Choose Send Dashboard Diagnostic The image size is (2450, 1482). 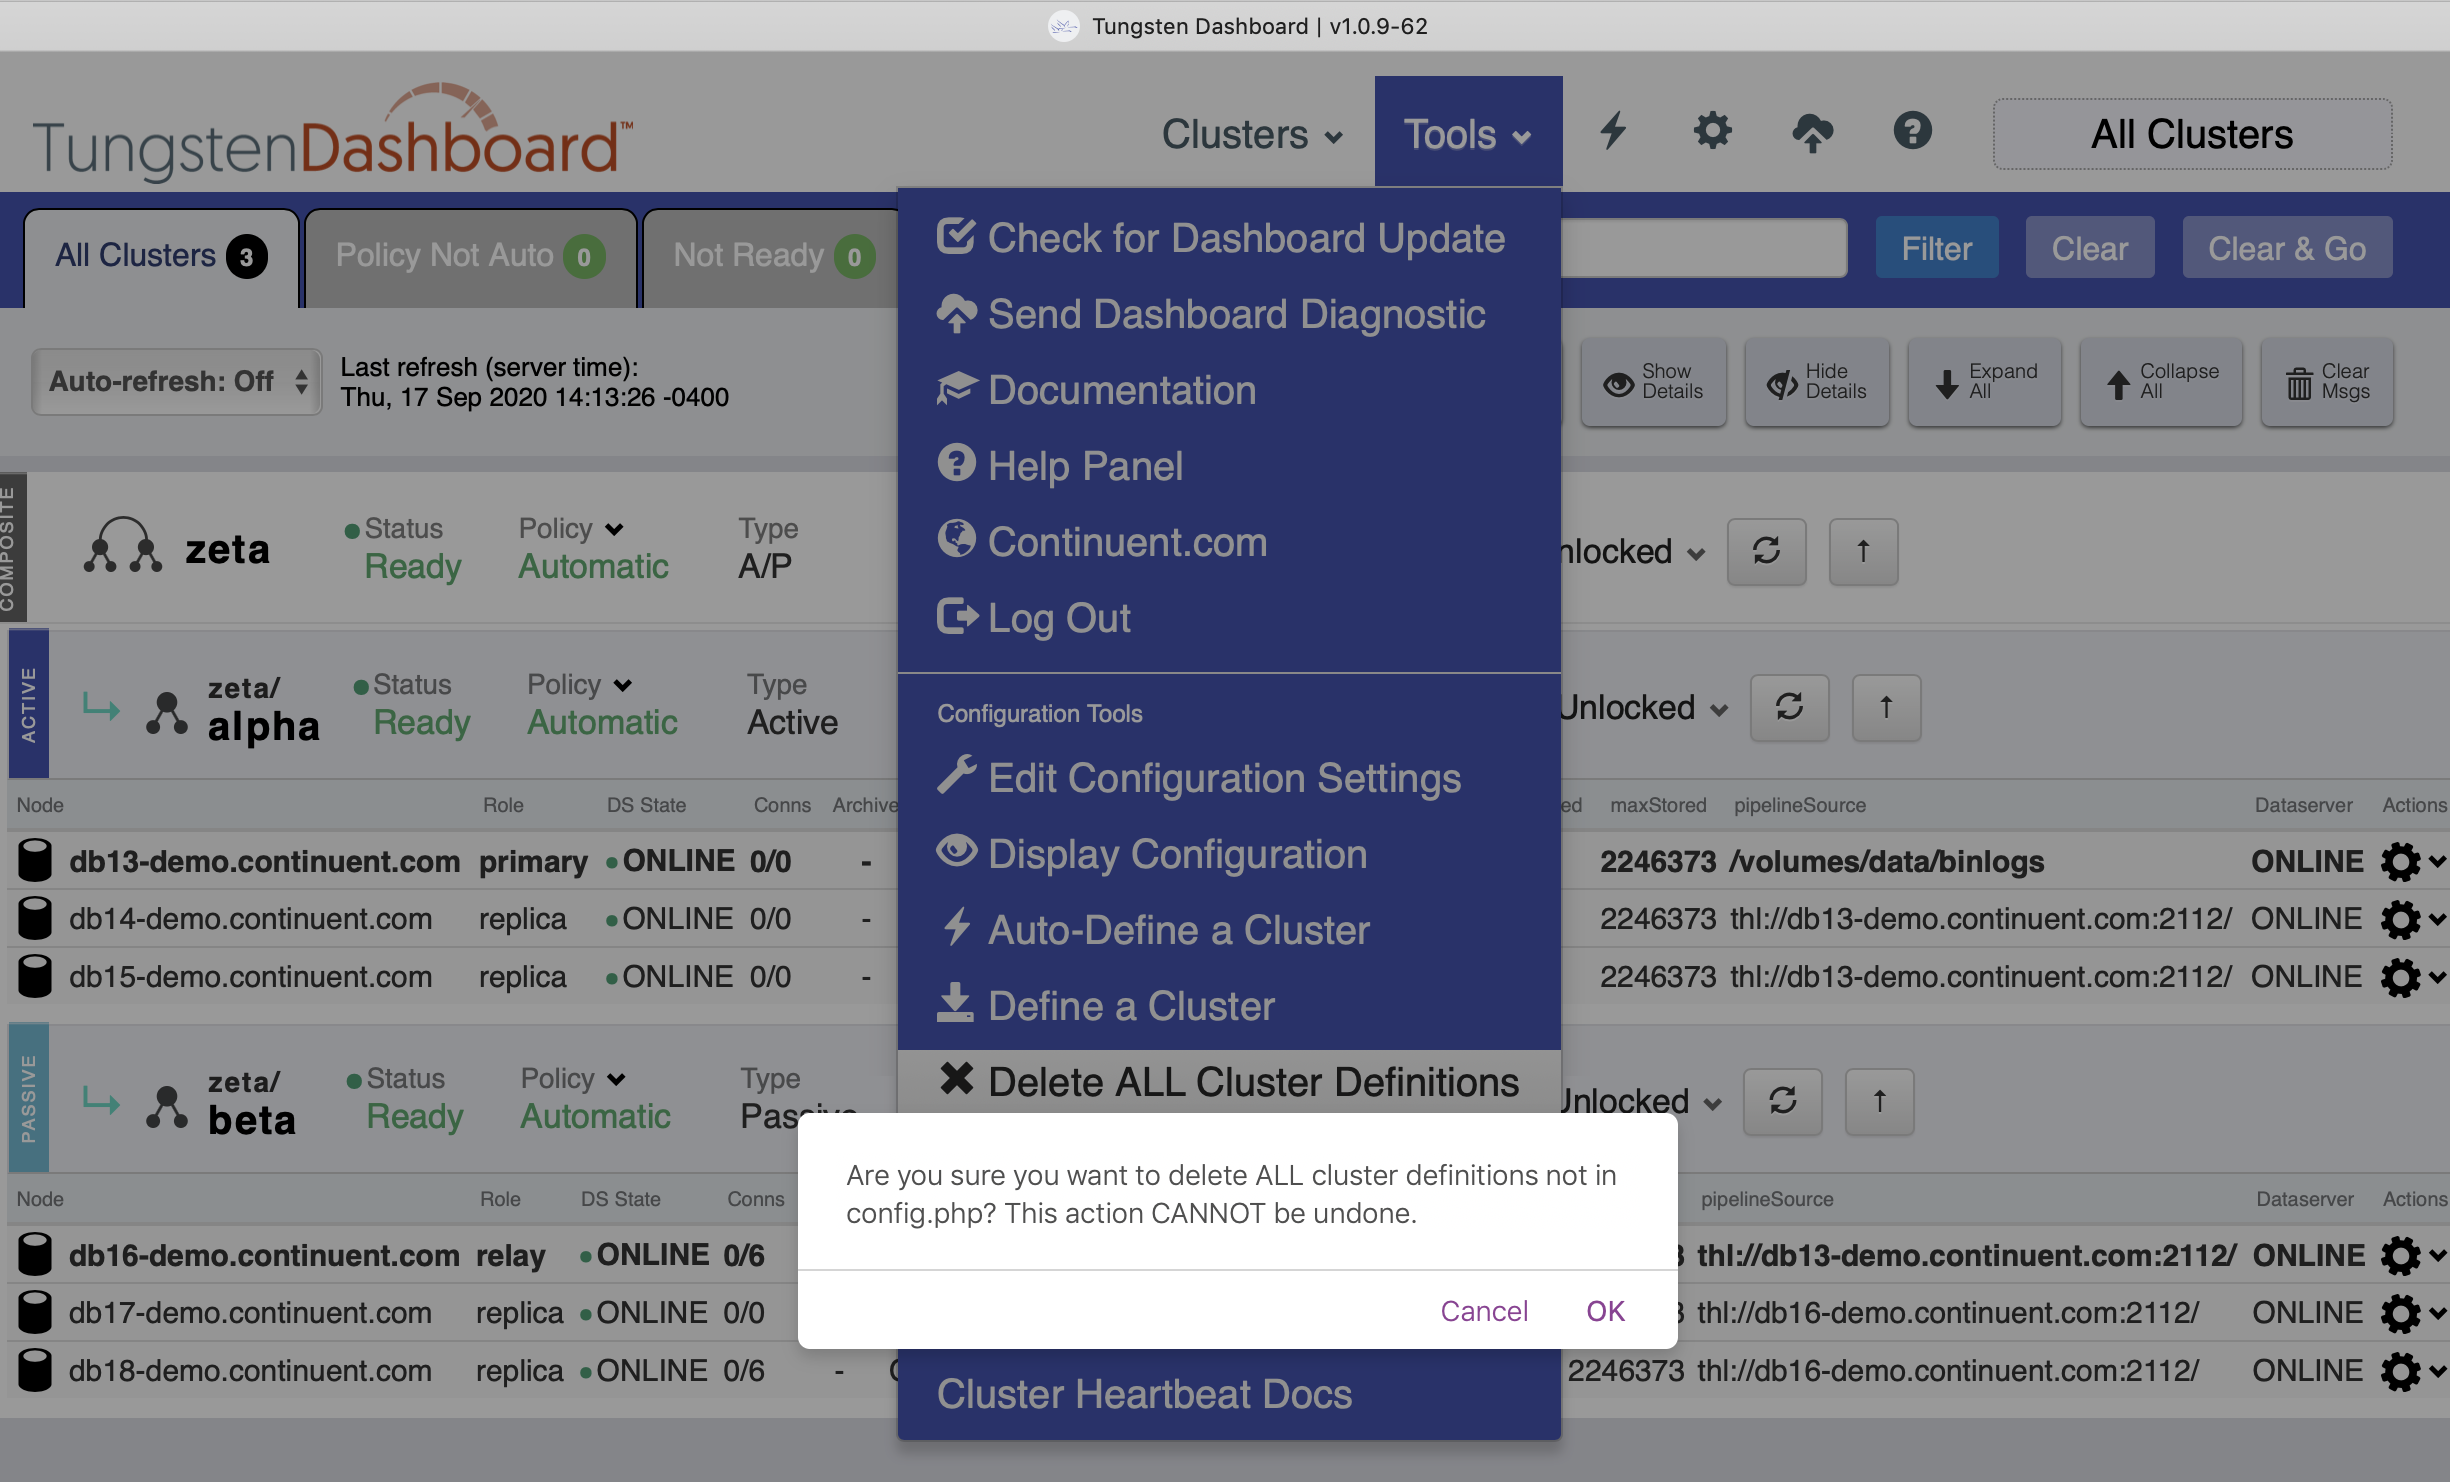coord(1229,314)
